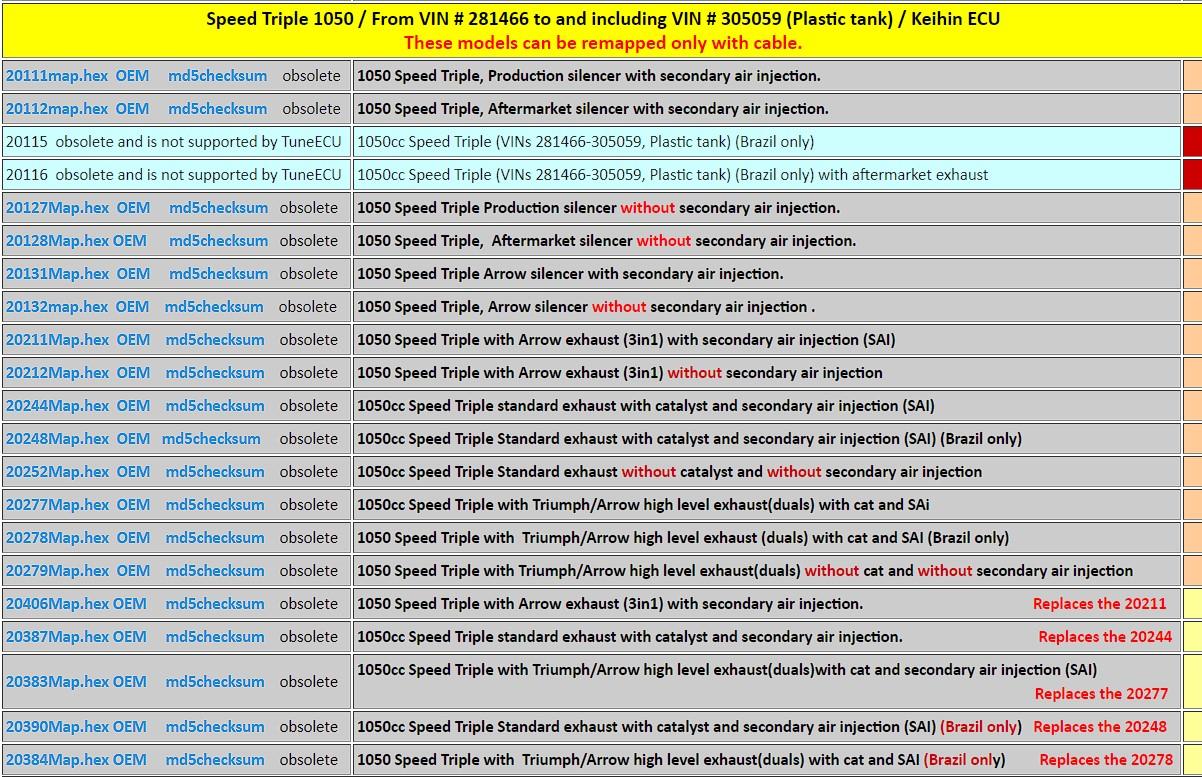This screenshot has height=777, width=1202.
Task: Open the OEM link for 20244Map.hex
Action: pos(133,405)
